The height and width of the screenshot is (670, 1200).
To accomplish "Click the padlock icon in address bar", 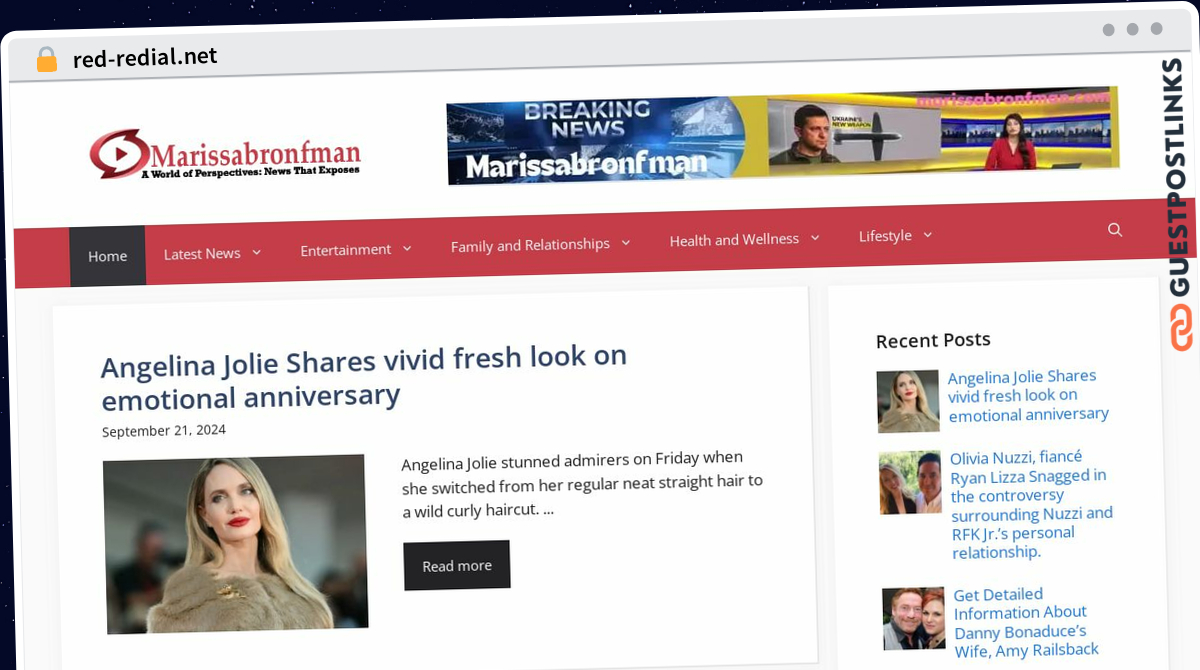I will 46,60.
